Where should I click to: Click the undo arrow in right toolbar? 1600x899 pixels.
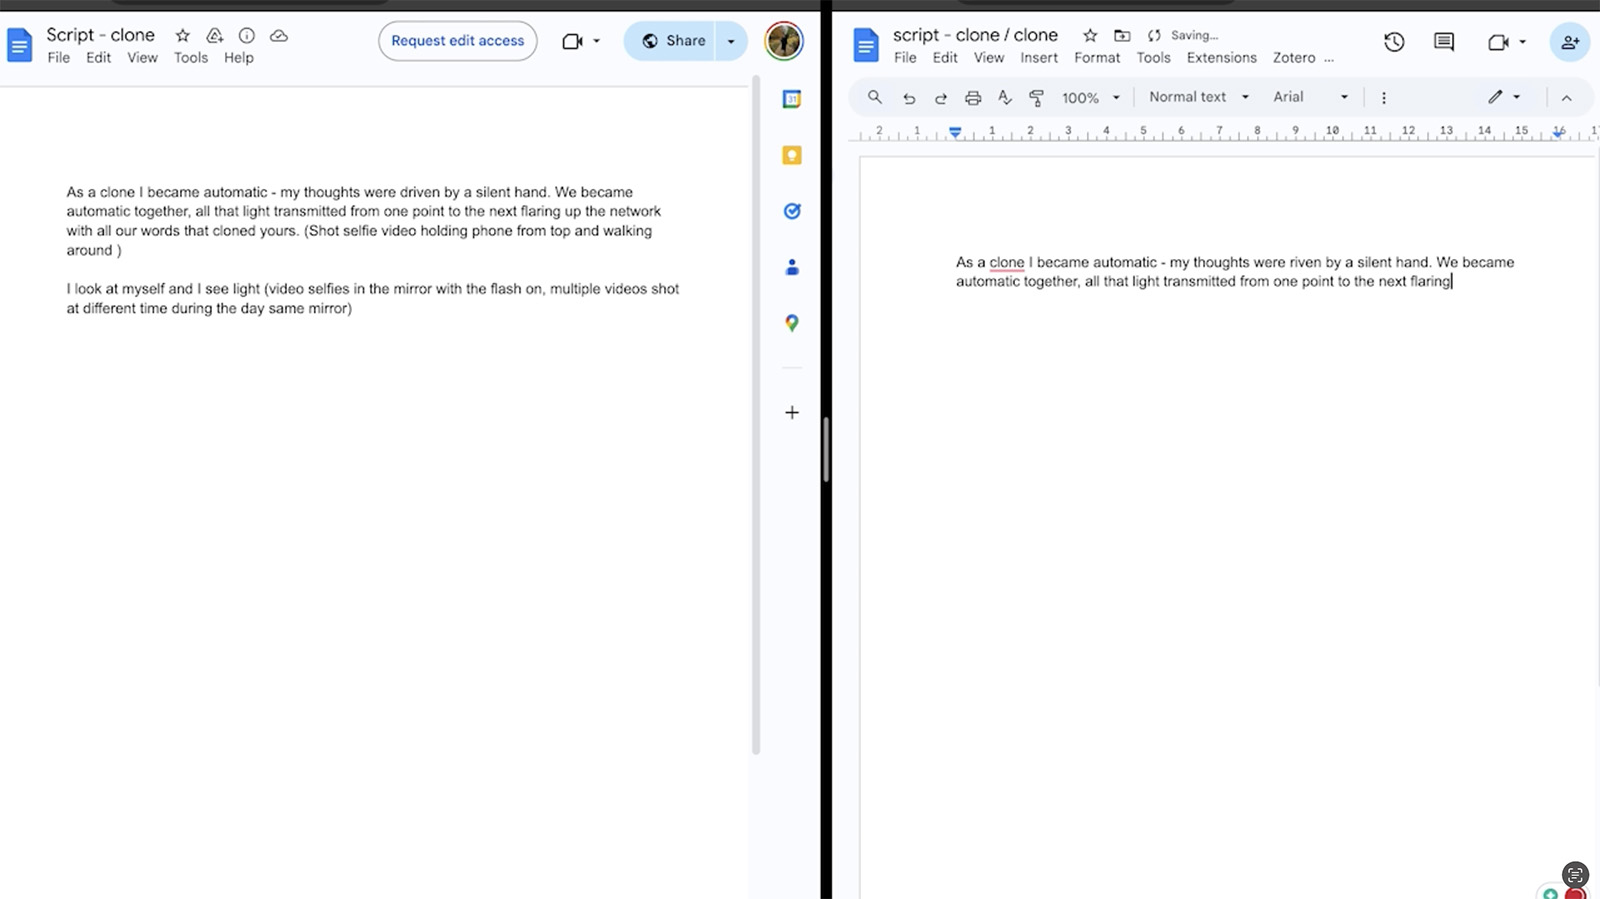coord(908,98)
